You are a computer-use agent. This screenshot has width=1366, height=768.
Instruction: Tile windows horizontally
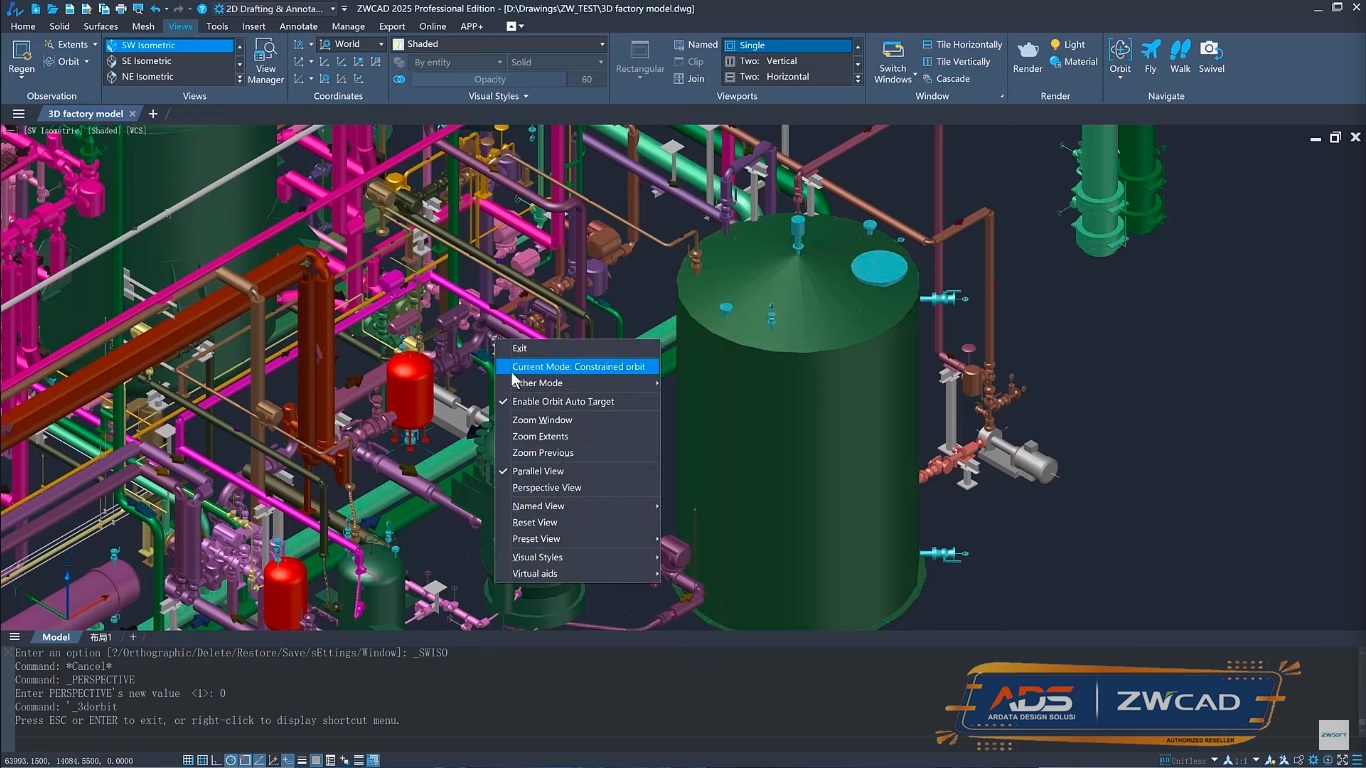[961, 45]
